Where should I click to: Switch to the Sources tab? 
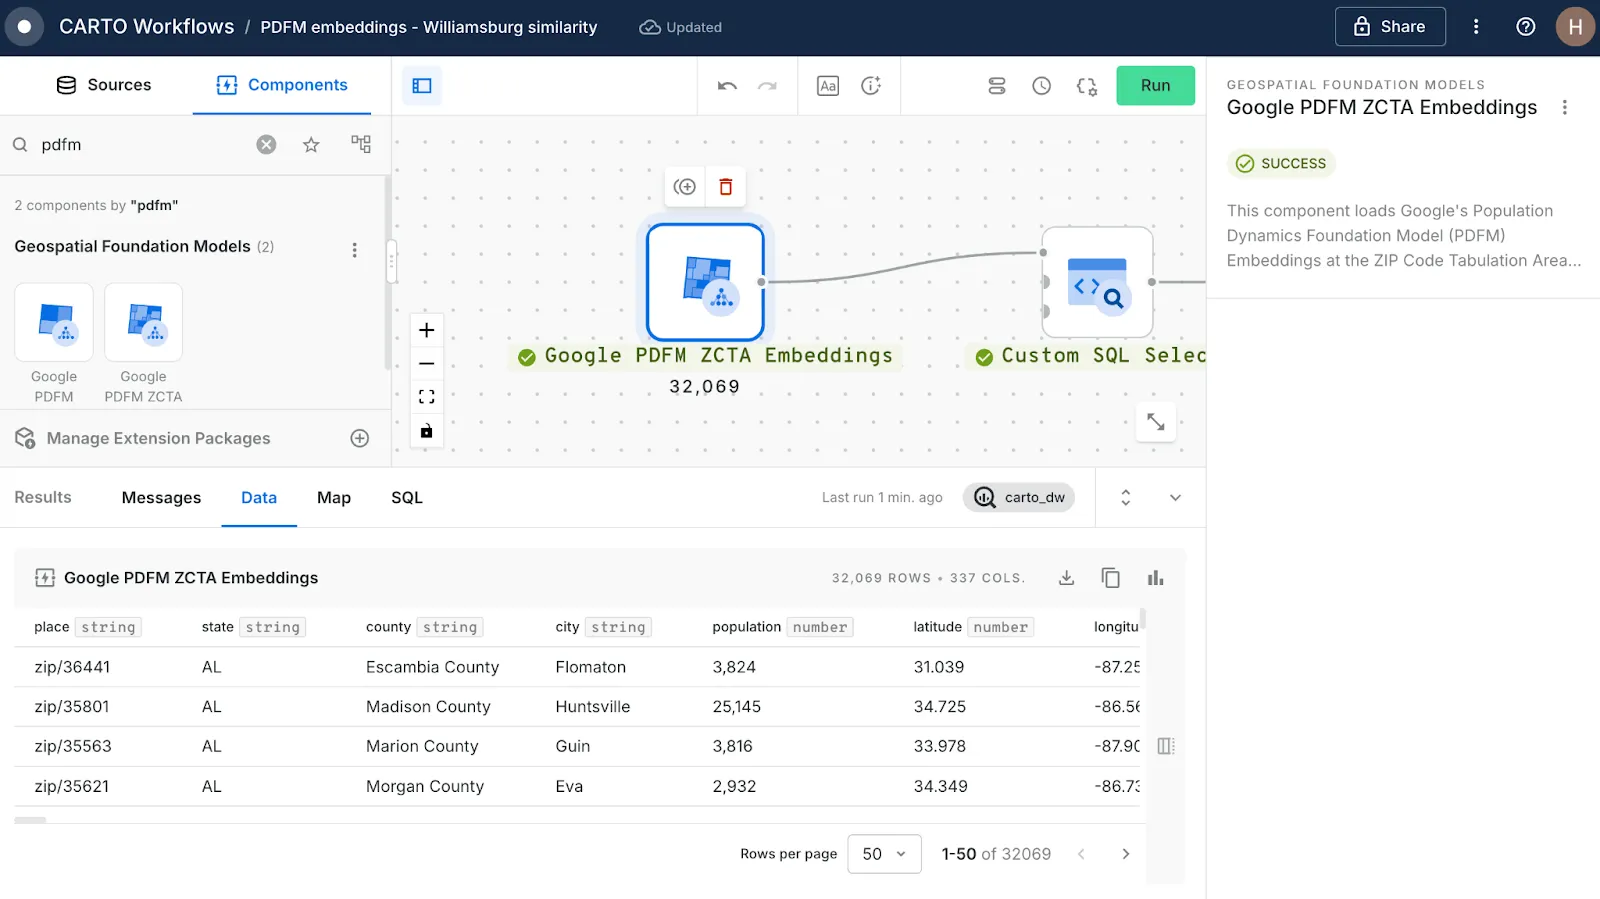[104, 85]
